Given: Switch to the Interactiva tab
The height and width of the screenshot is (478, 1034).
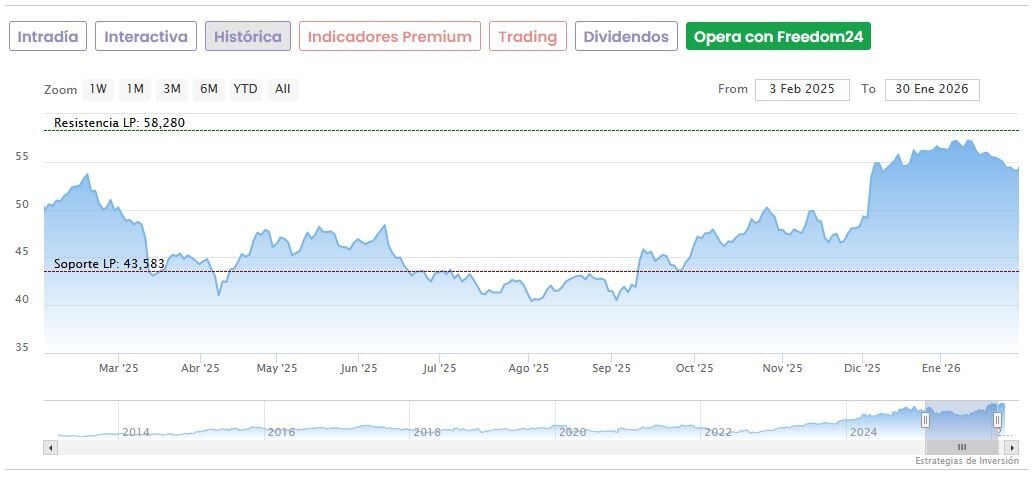Looking at the screenshot, I should click(146, 37).
